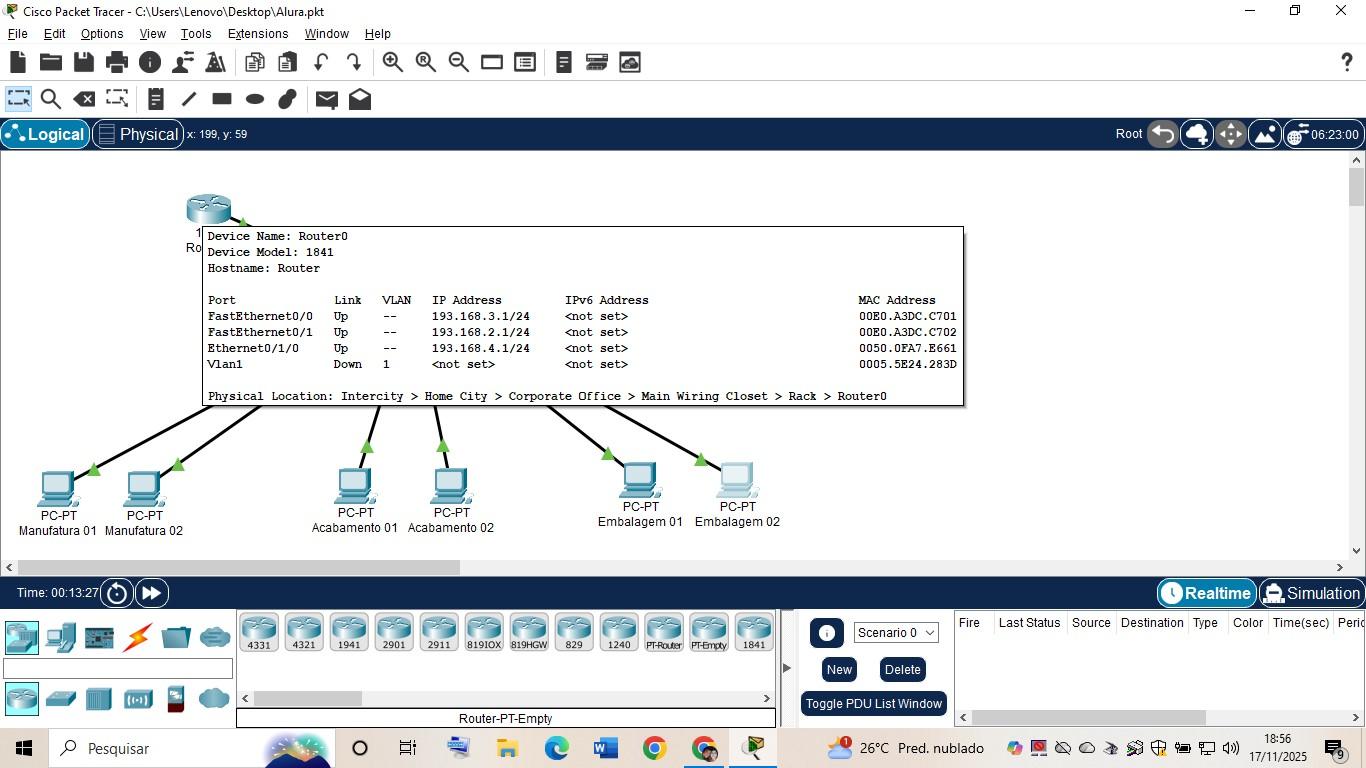Select the Inspect magnifier tool
This screenshot has height=768, width=1366.
51,99
